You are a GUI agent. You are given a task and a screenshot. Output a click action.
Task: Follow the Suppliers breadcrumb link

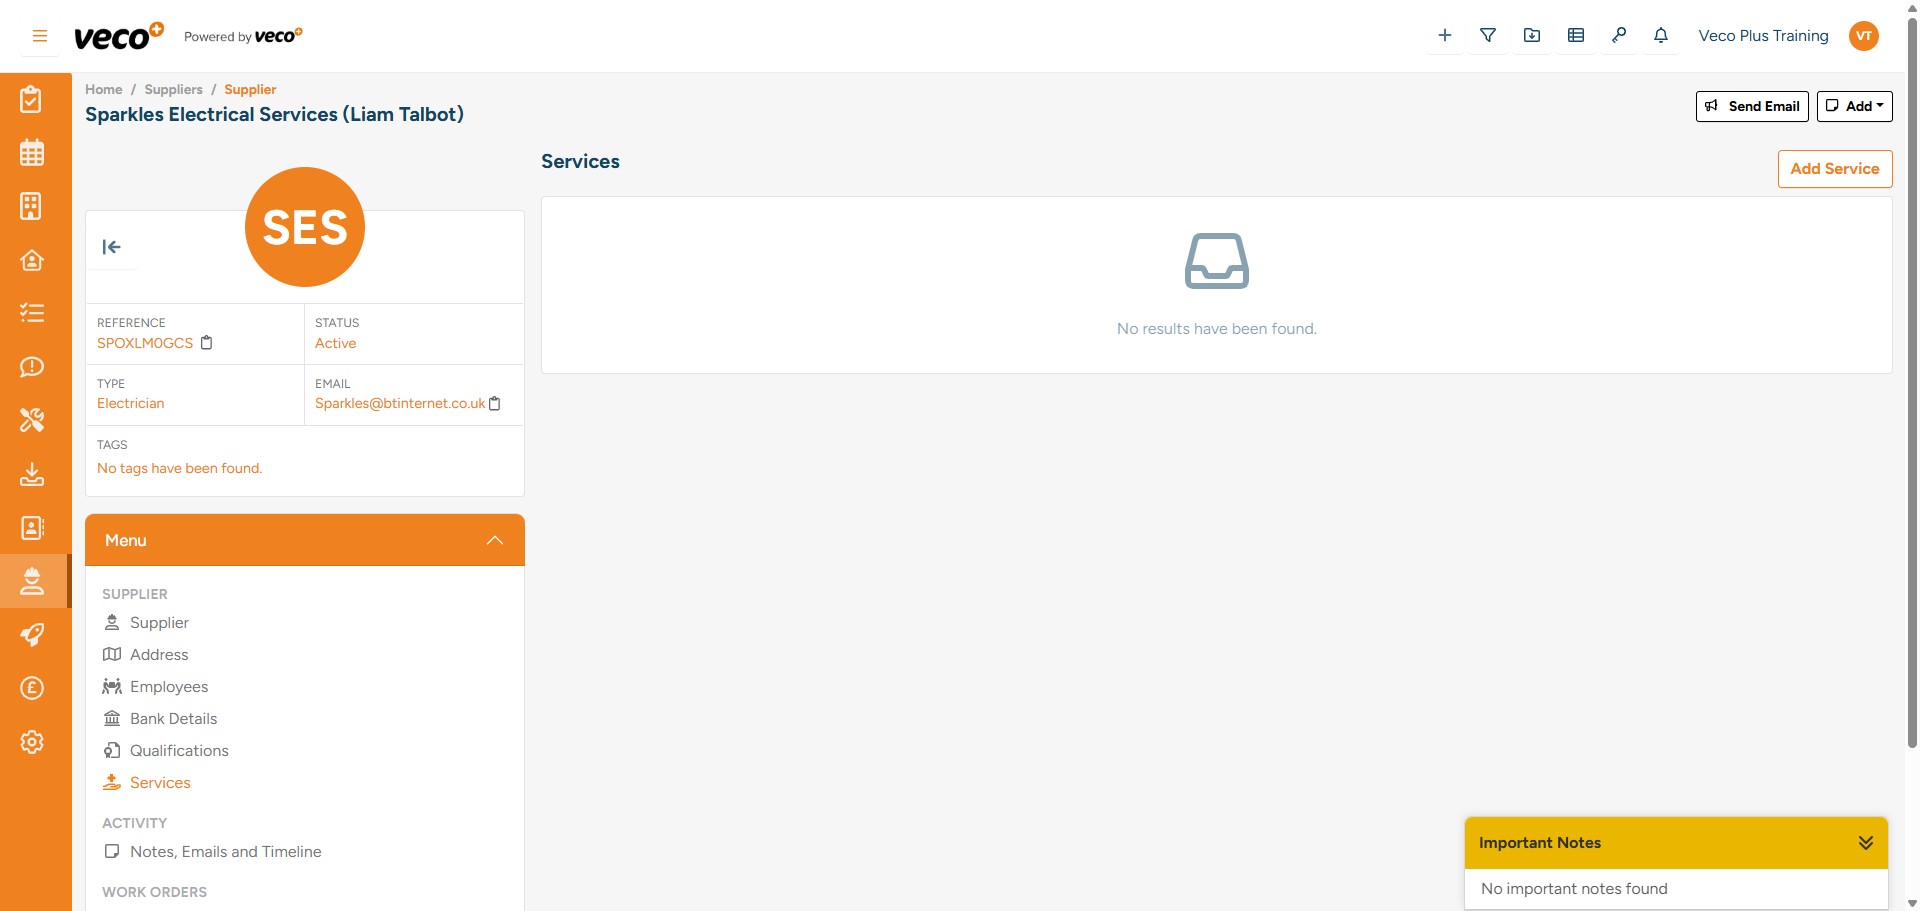tap(173, 89)
